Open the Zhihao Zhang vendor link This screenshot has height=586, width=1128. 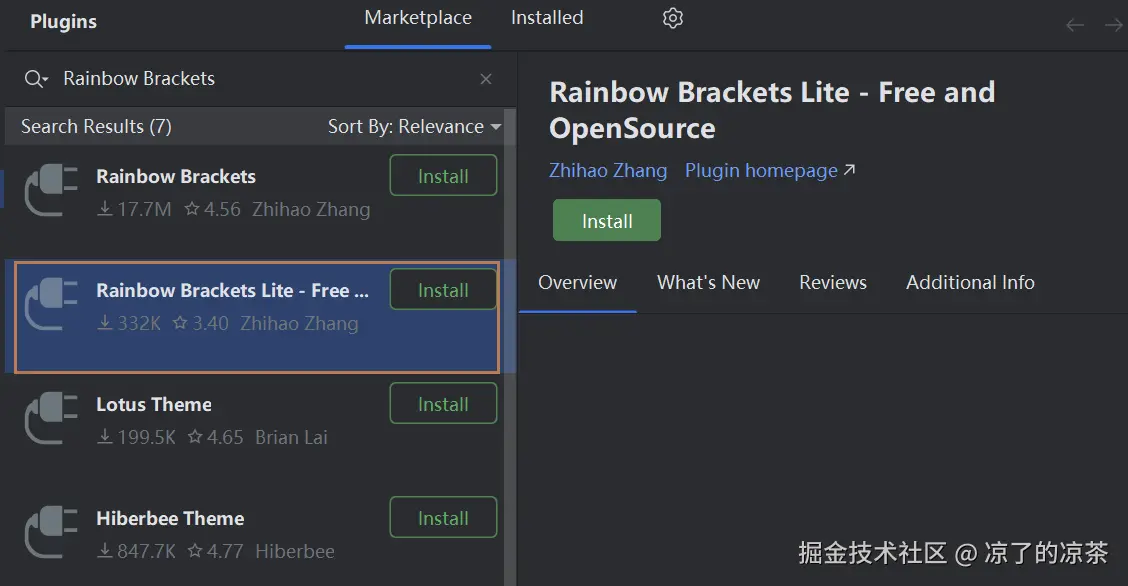[608, 170]
